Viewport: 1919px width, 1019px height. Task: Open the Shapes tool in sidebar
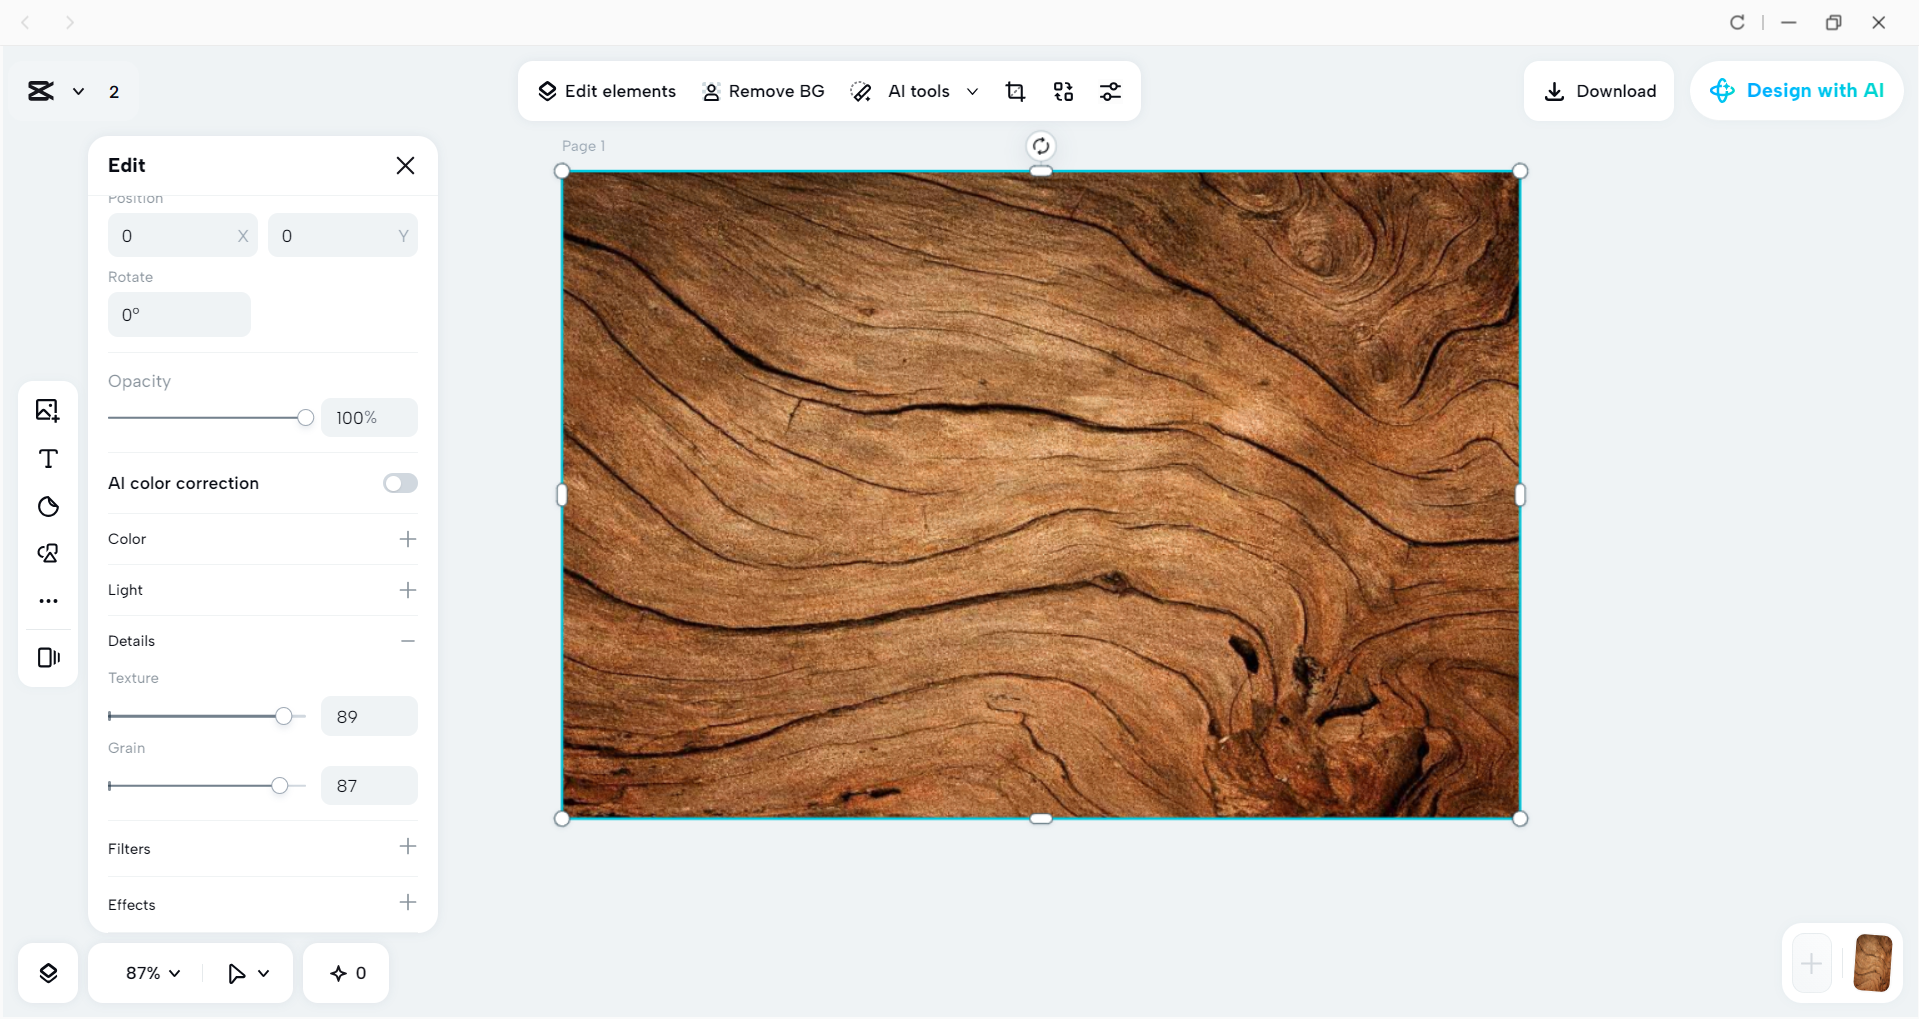coord(48,553)
